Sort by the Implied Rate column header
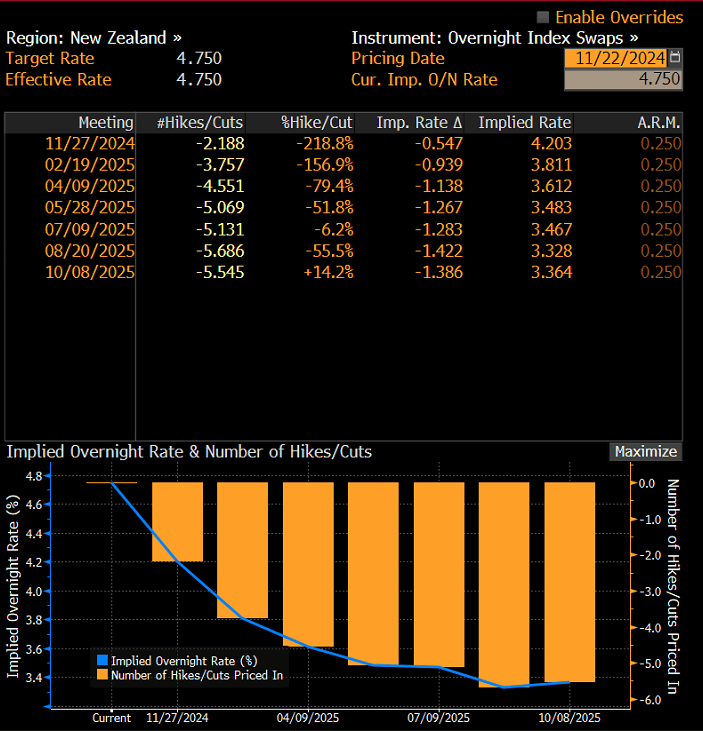 tap(519, 123)
